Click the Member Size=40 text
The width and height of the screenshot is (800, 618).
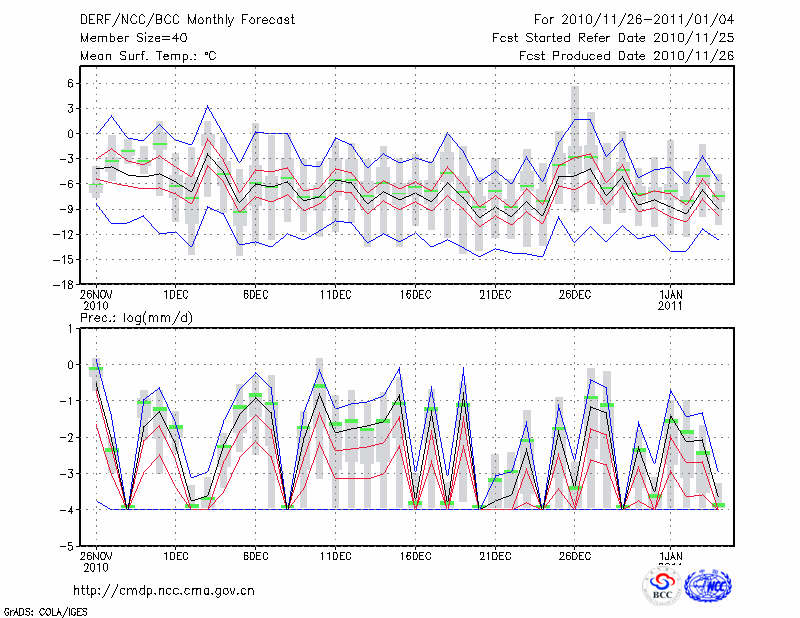[x=126, y=38]
